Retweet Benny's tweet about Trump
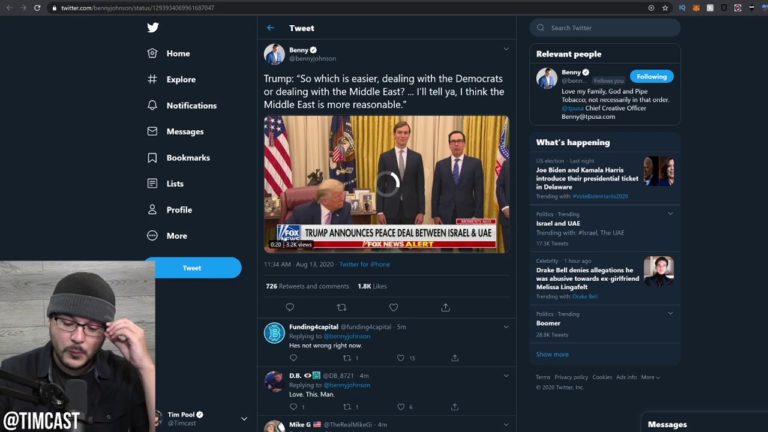The image size is (768, 432). coord(342,307)
